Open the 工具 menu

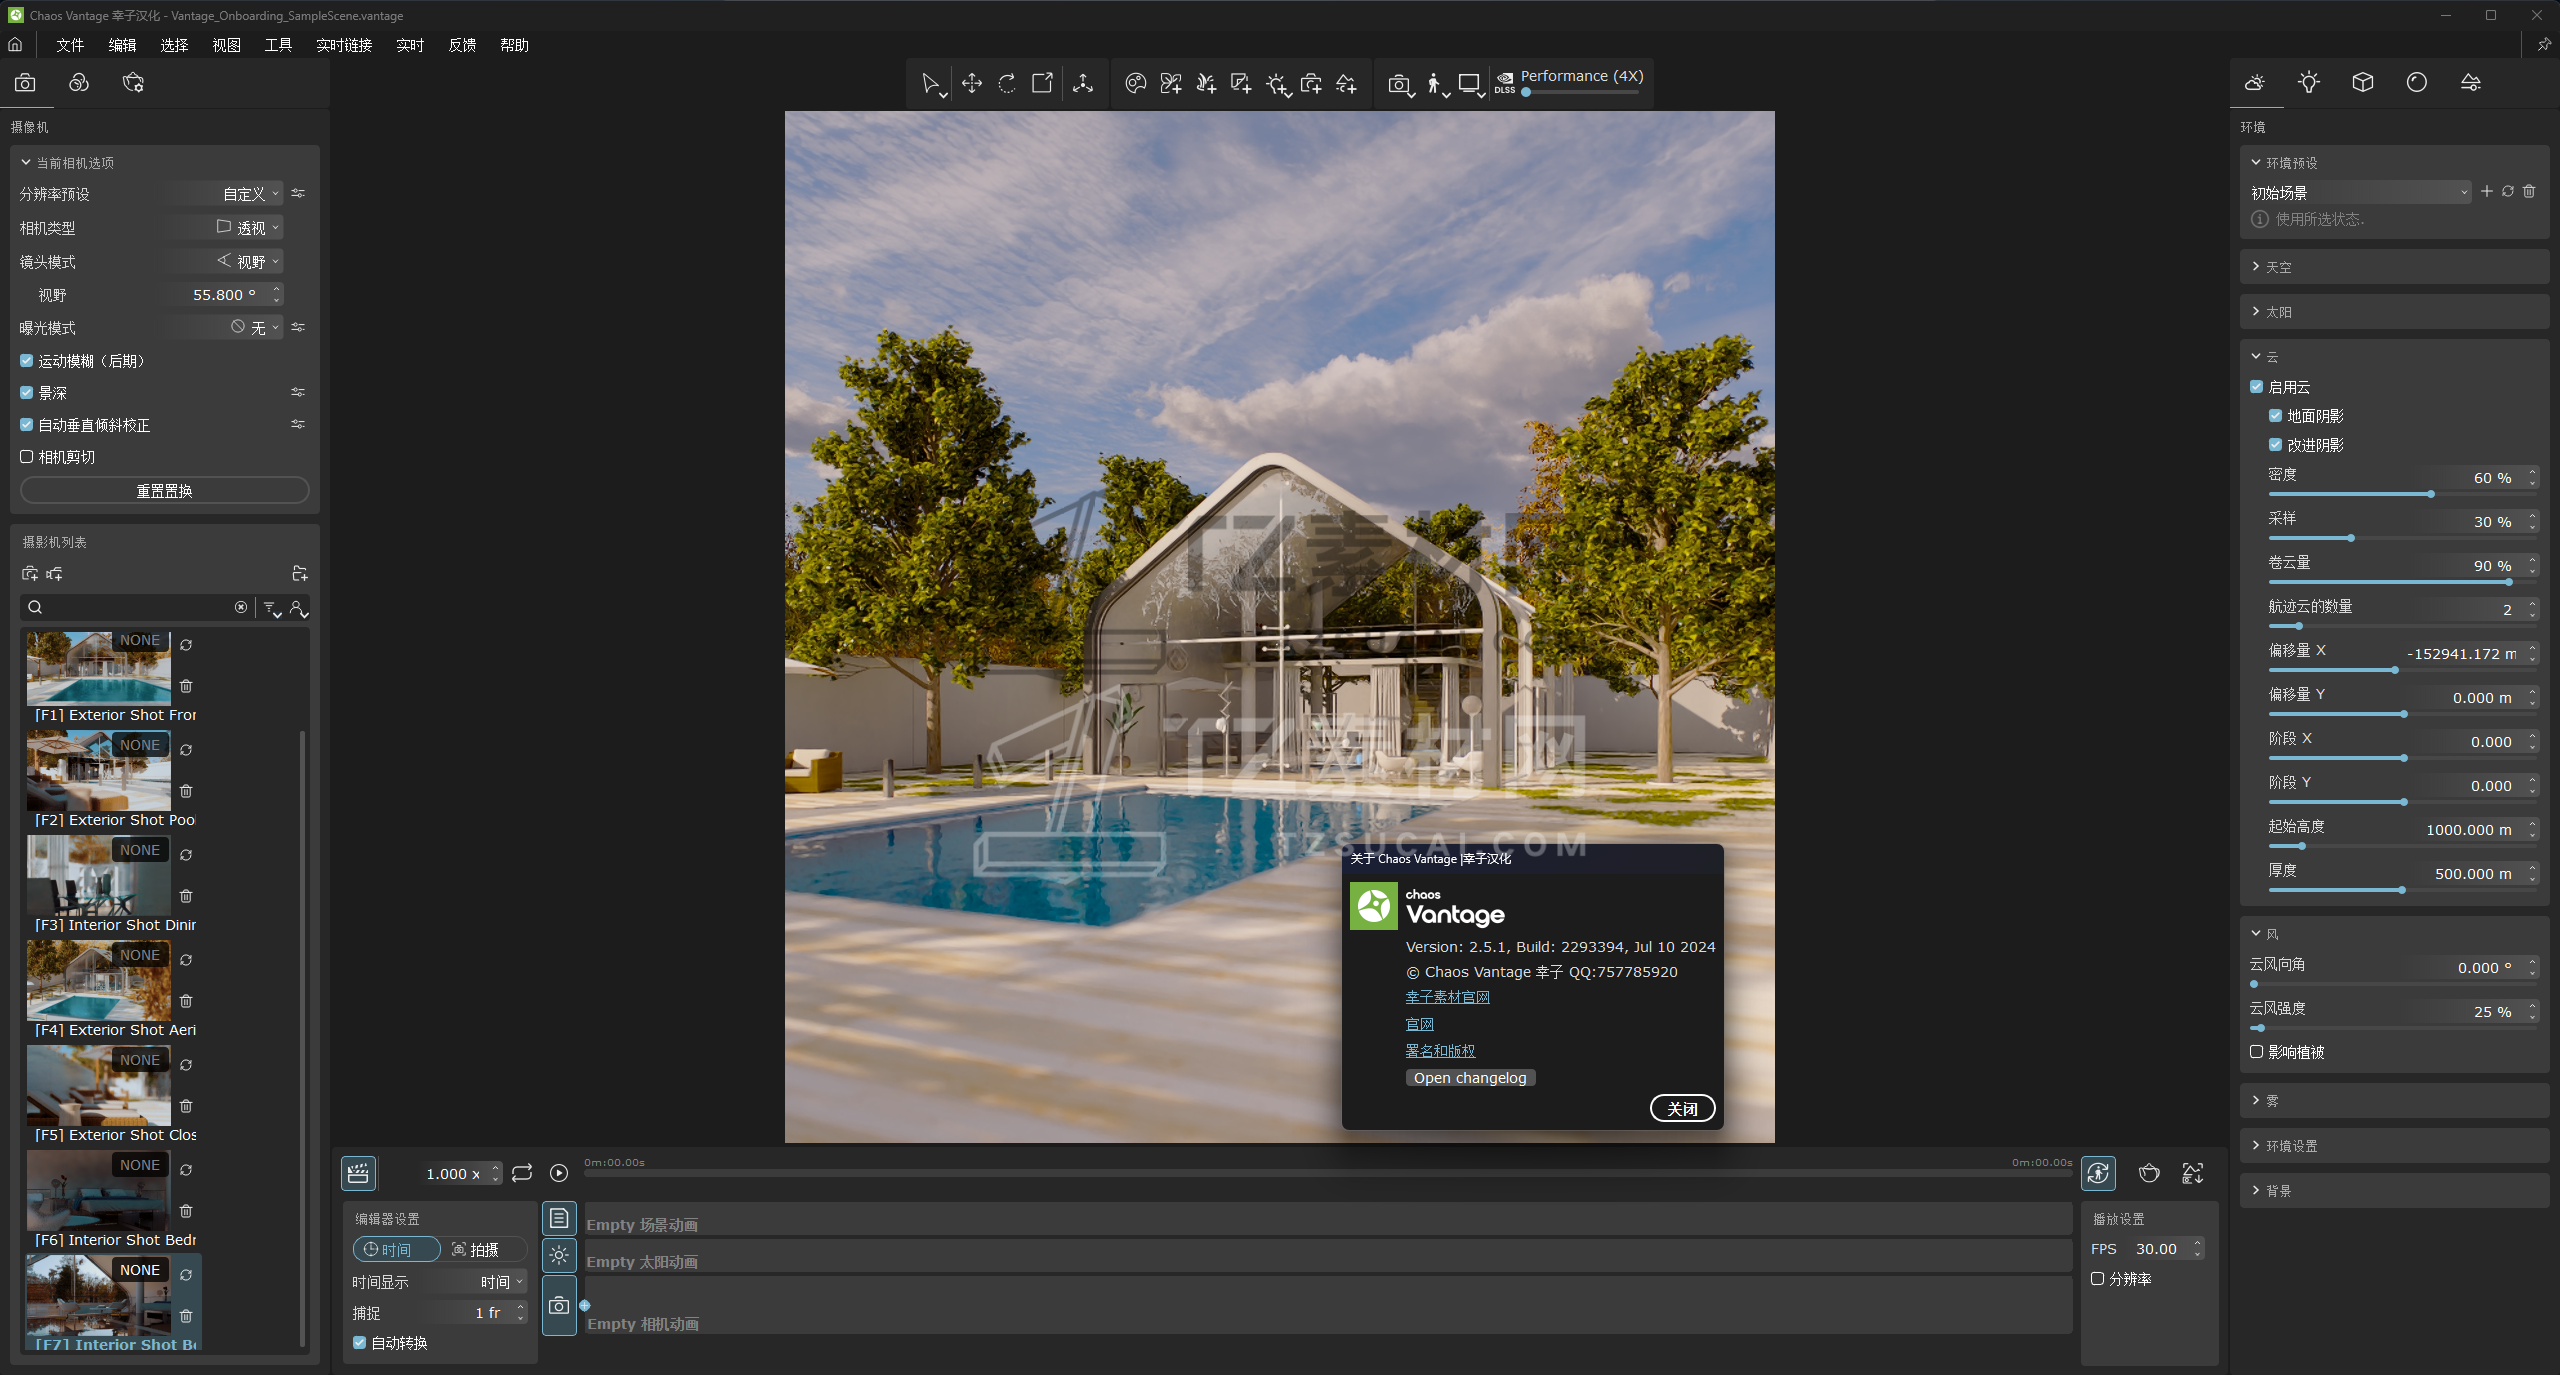click(x=278, y=45)
